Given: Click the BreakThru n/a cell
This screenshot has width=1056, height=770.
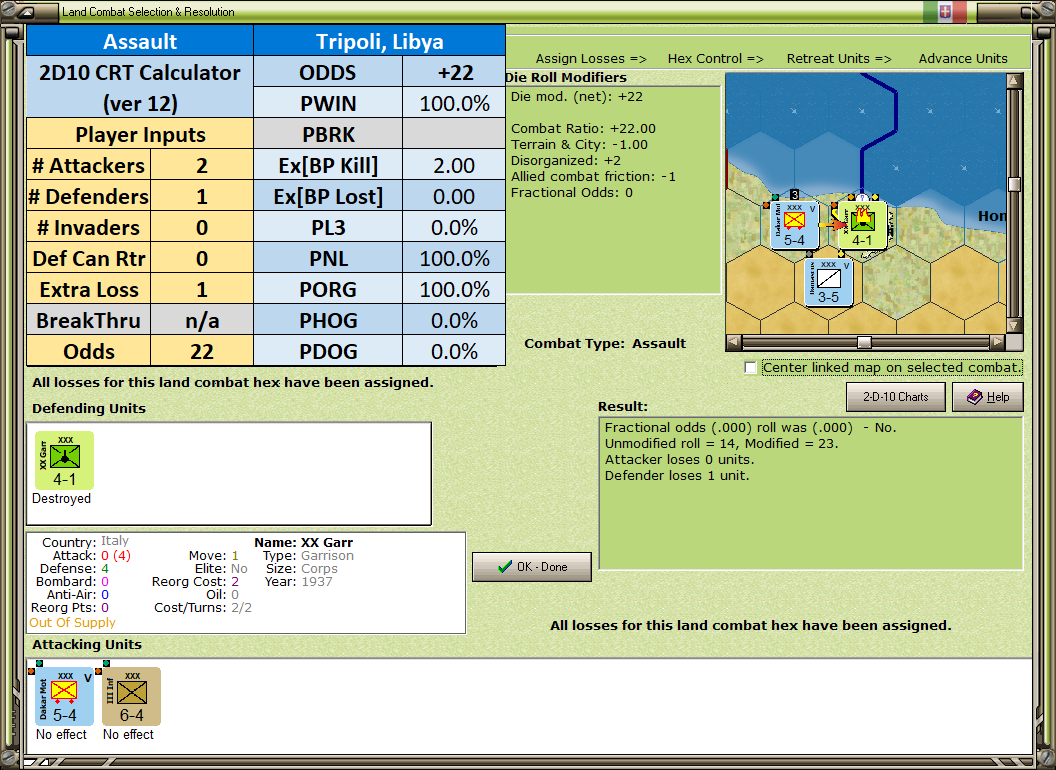Looking at the screenshot, I should click(x=201, y=321).
